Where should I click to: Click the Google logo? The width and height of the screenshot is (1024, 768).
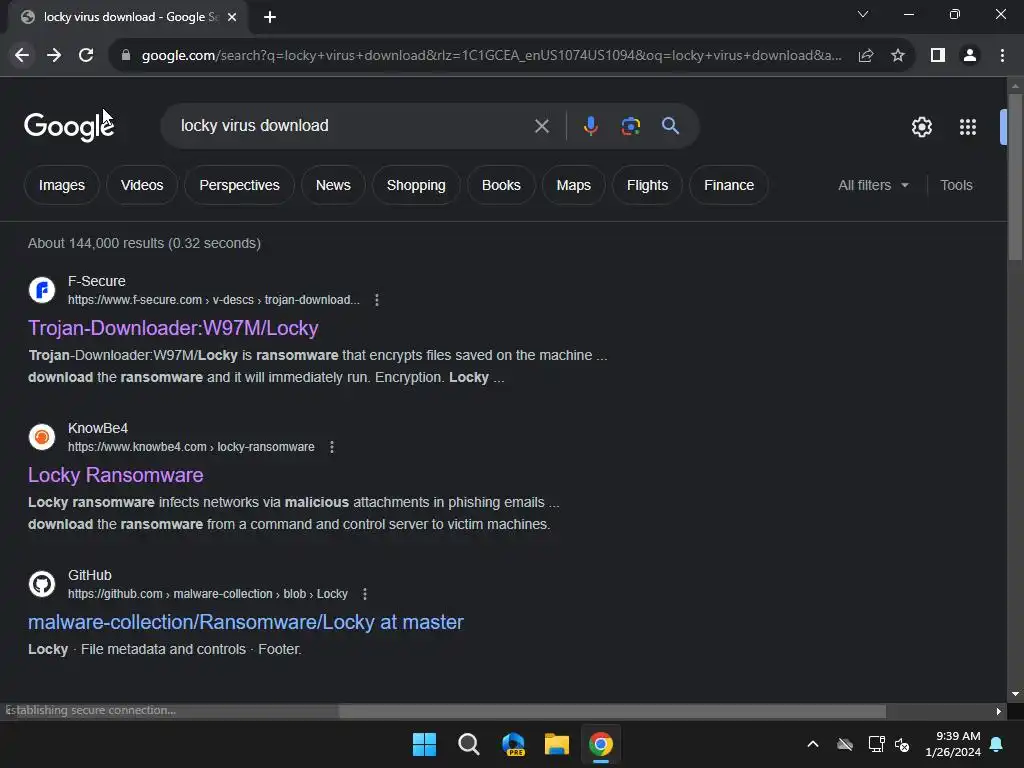click(x=69, y=126)
